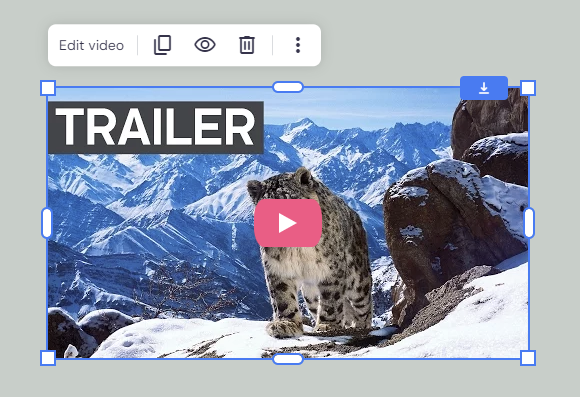Open the three-dot more options menu

tap(298, 45)
